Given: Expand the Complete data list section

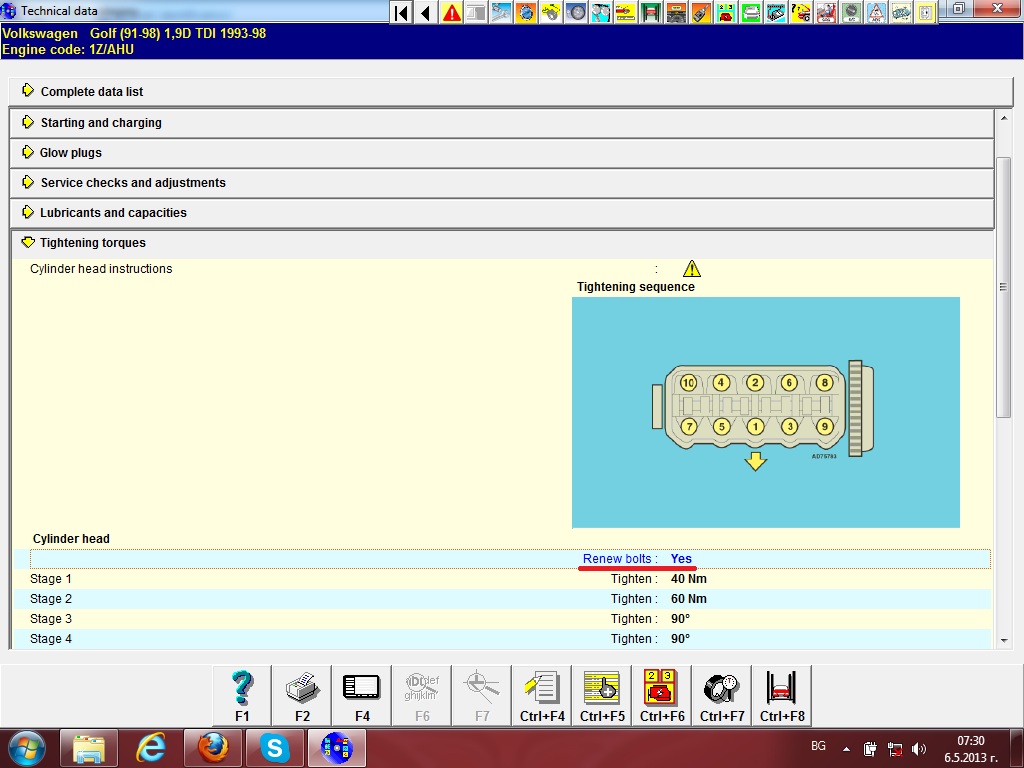Looking at the screenshot, I should [x=92, y=92].
